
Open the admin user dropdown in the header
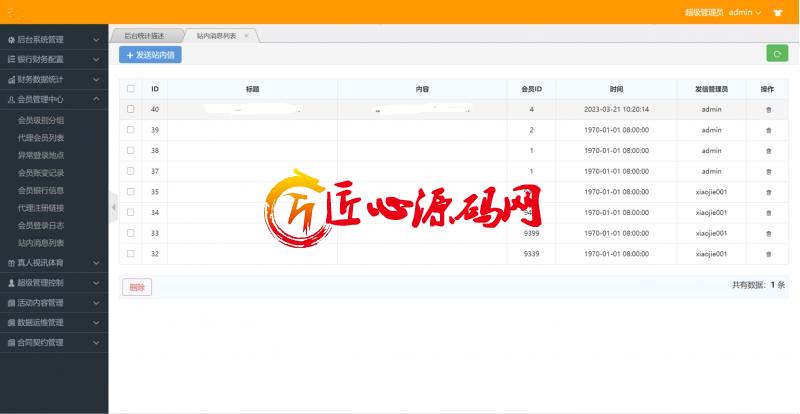745,12
